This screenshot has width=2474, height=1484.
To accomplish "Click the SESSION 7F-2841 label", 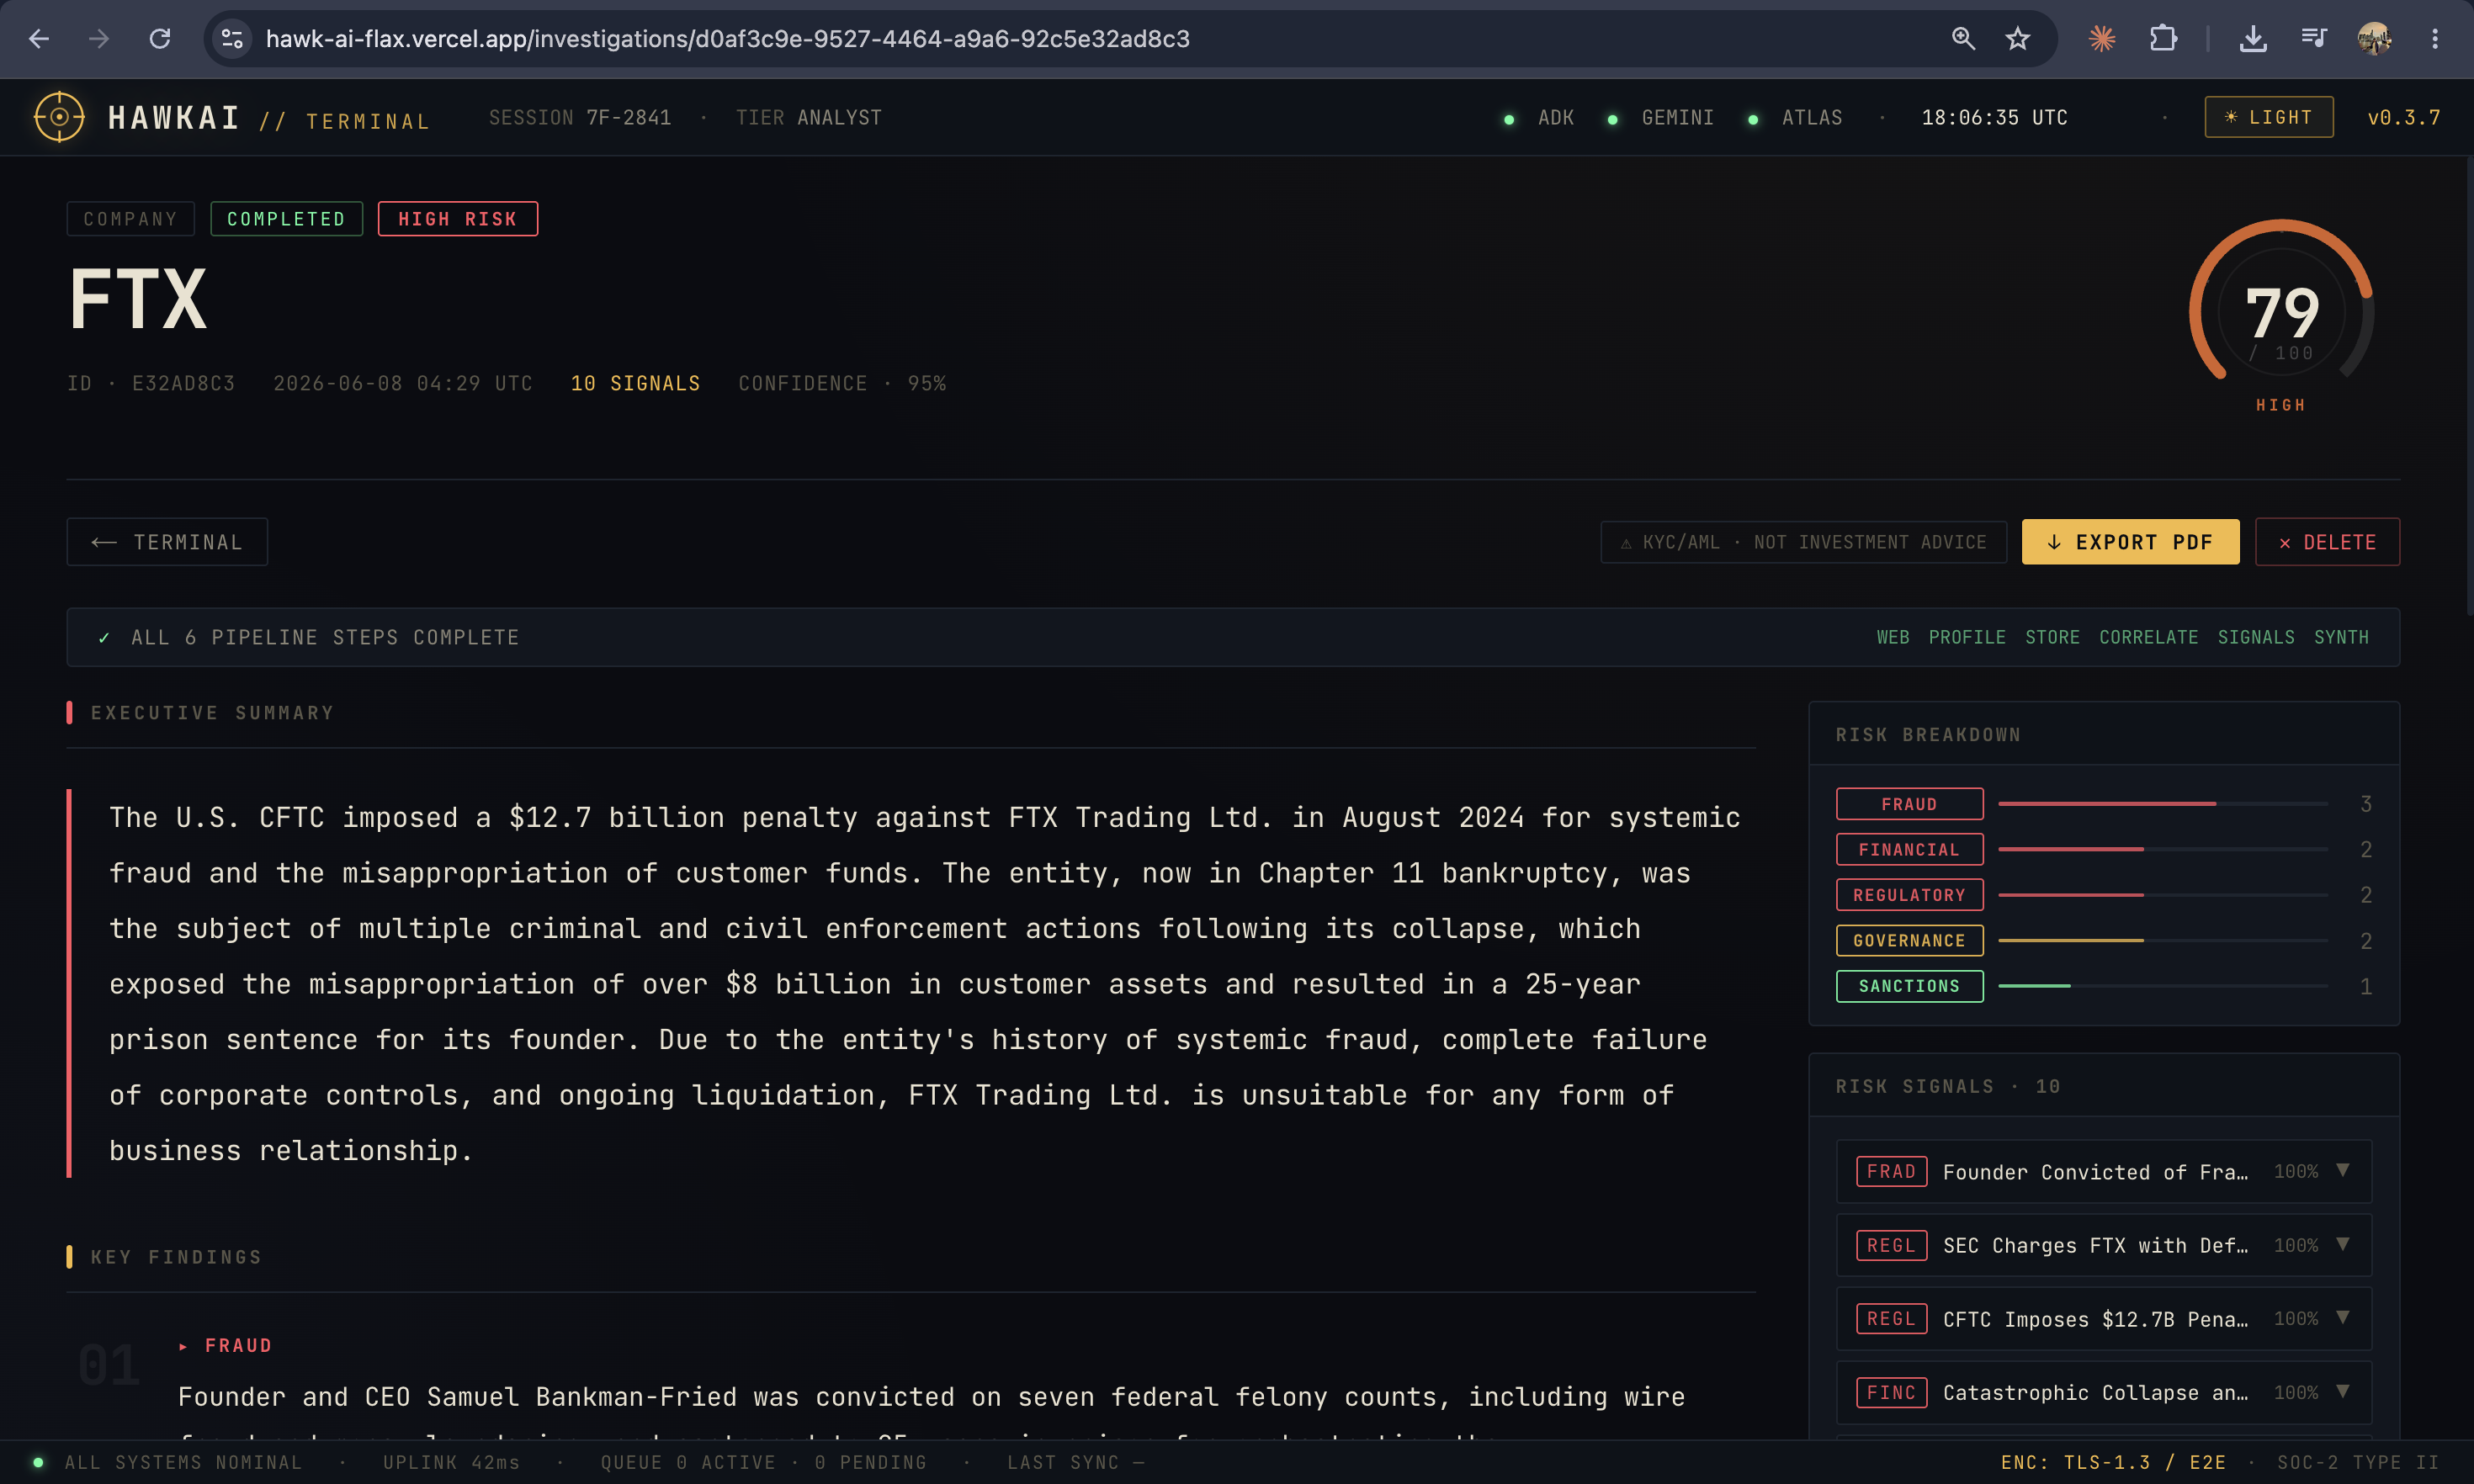I will [580, 118].
